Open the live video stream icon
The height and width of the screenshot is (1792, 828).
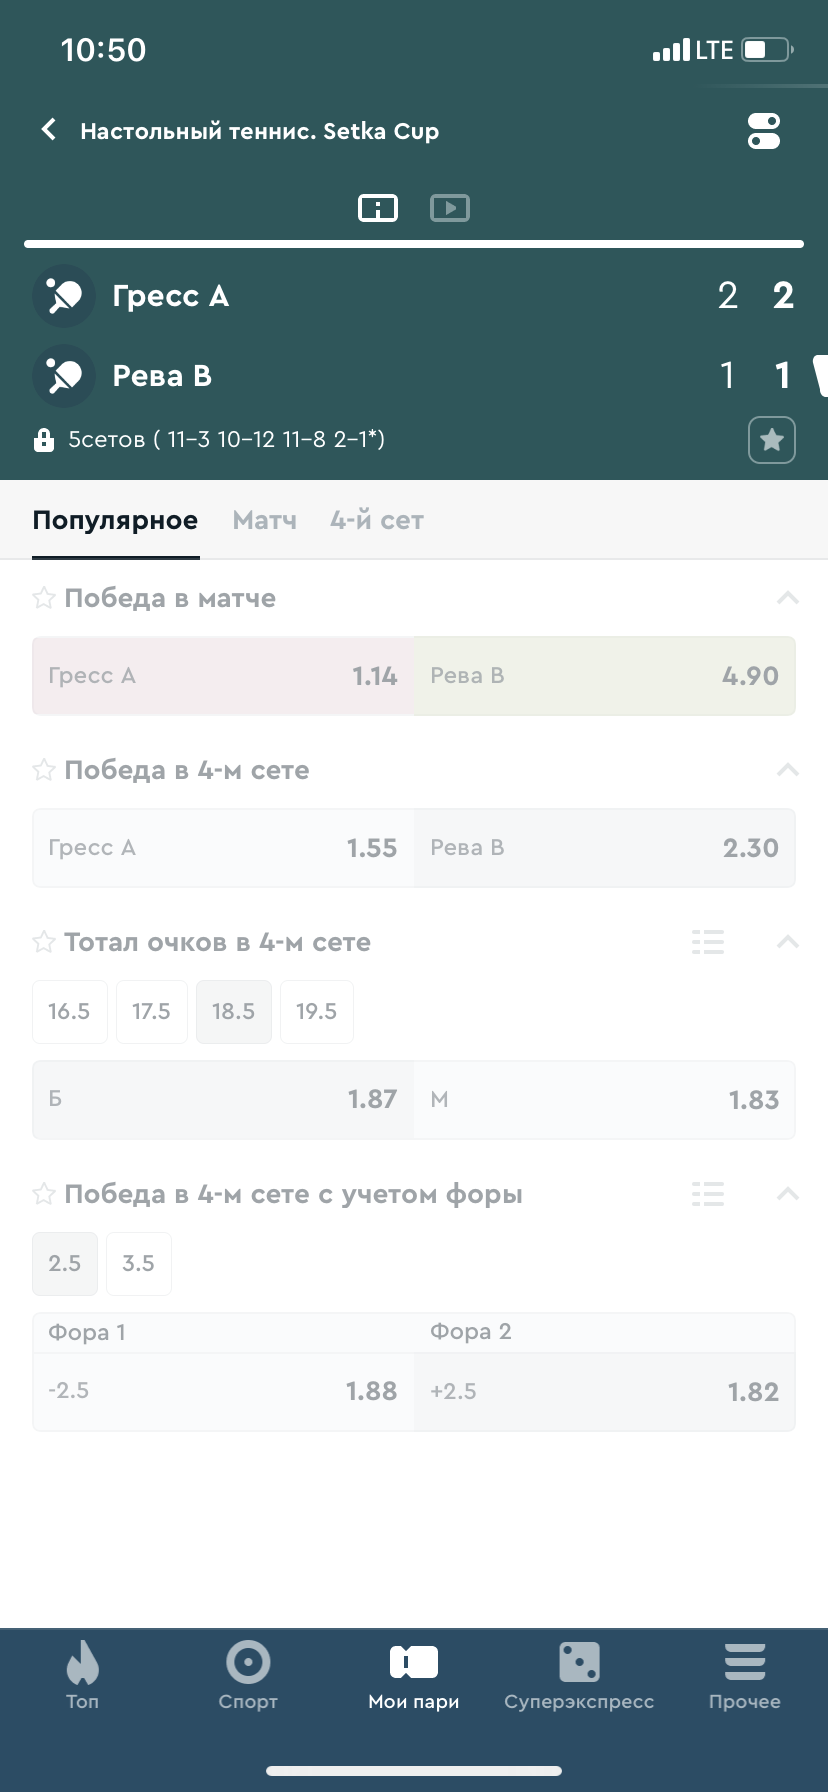coord(450,208)
